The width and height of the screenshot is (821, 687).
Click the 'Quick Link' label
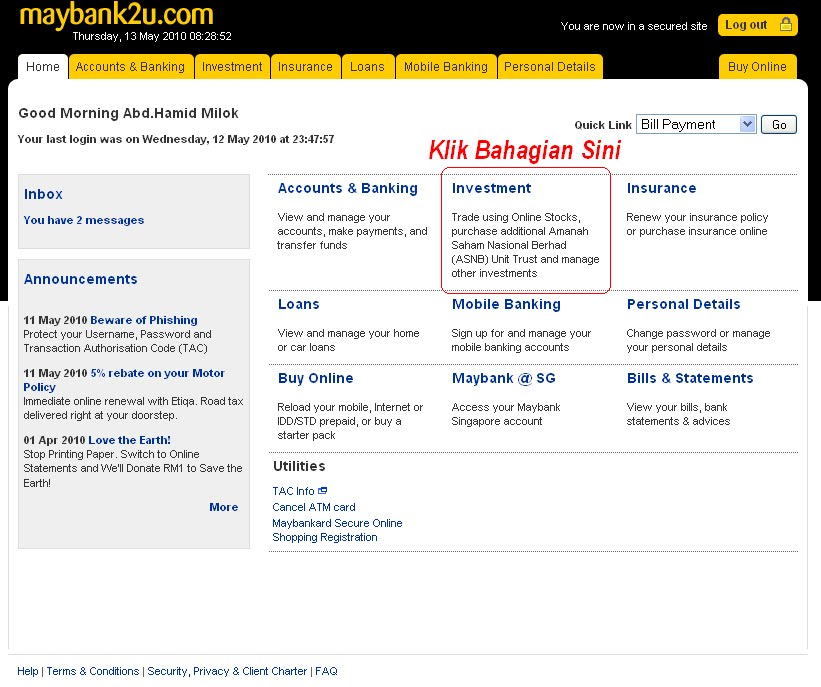point(603,125)
